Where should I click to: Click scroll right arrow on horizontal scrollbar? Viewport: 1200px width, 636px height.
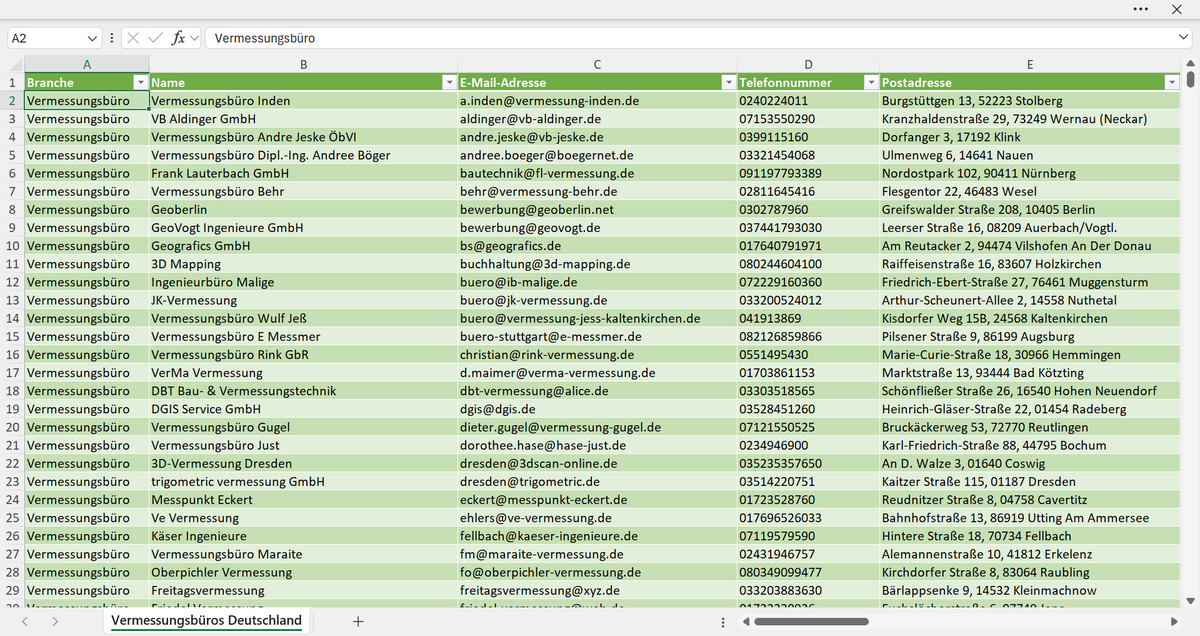[1176, 621]
